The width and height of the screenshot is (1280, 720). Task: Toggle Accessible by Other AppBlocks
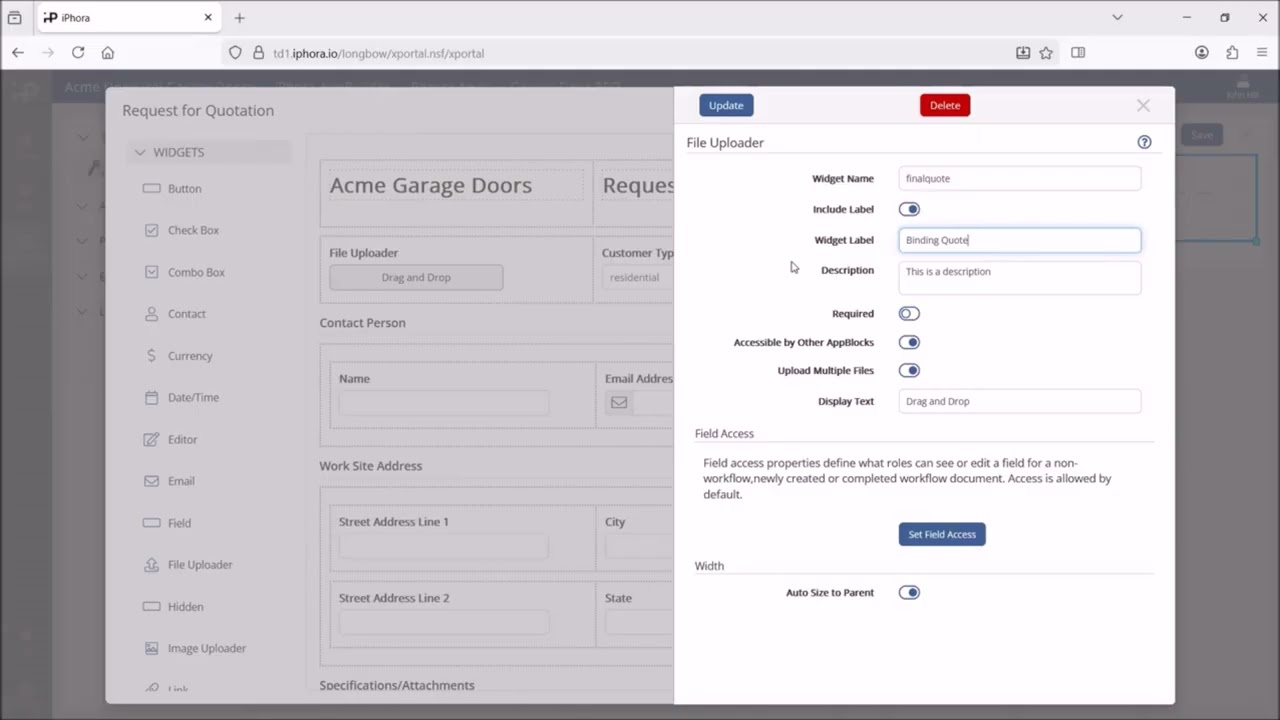tap(909, 342)
